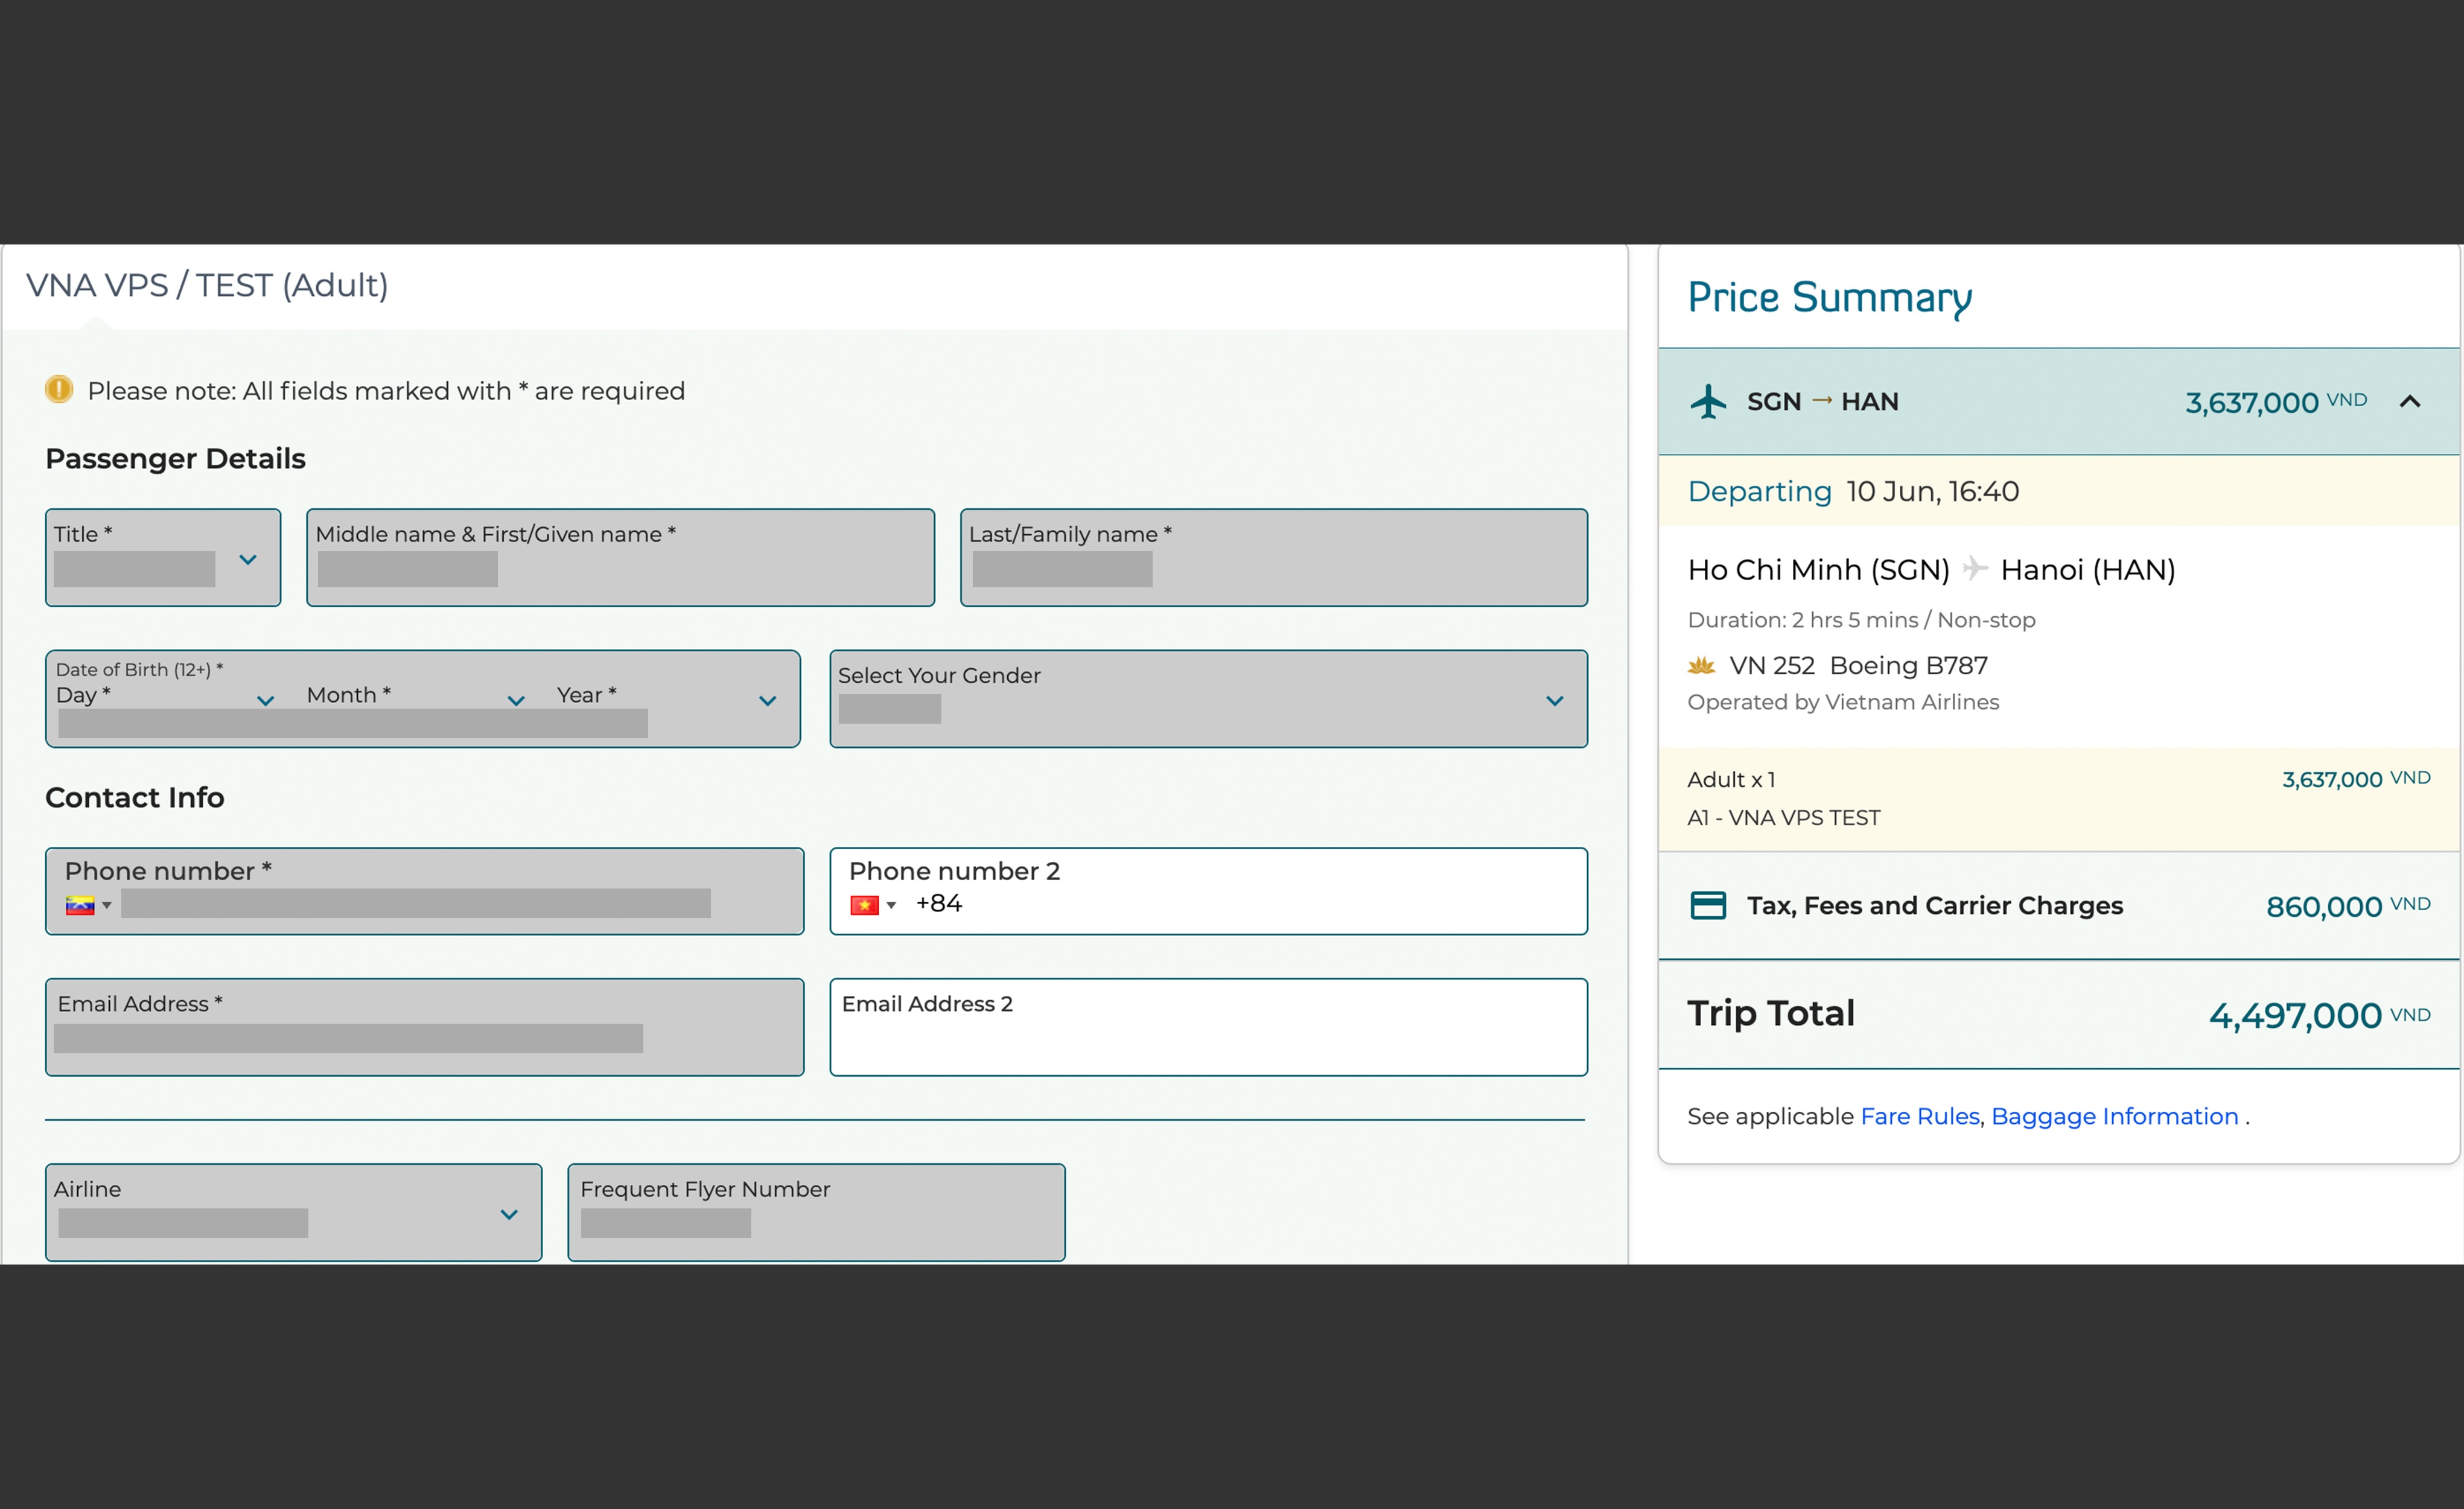The image size is (2464, 1509).
Task: Click the Phone number 2 input field
Action: tap(1208, 891)
